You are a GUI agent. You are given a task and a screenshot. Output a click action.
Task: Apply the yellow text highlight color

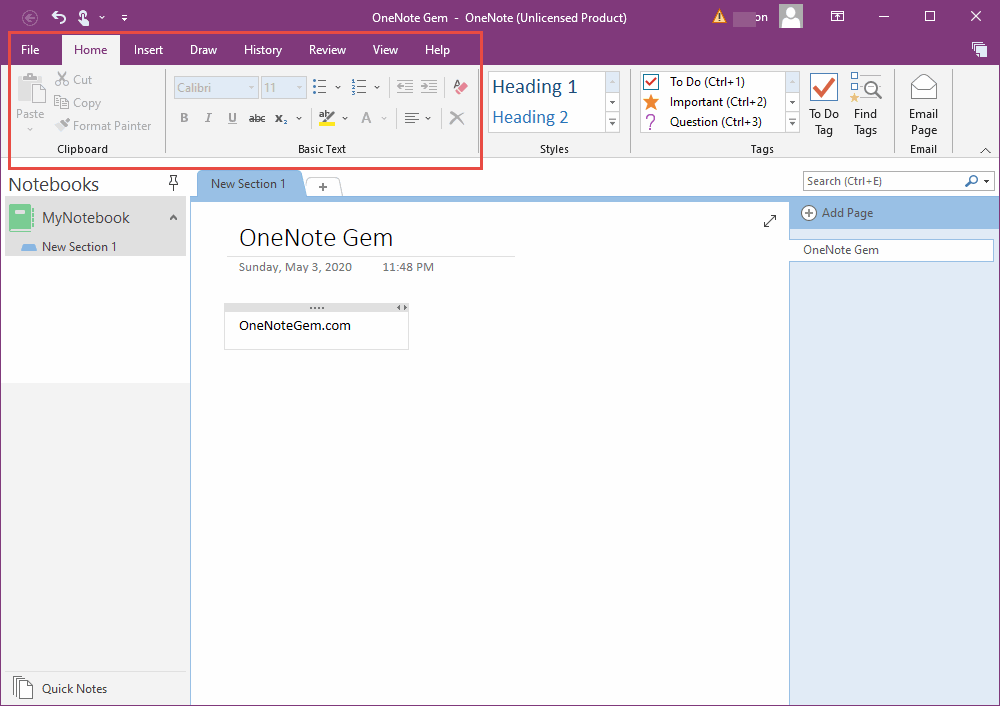pos(327,118)
